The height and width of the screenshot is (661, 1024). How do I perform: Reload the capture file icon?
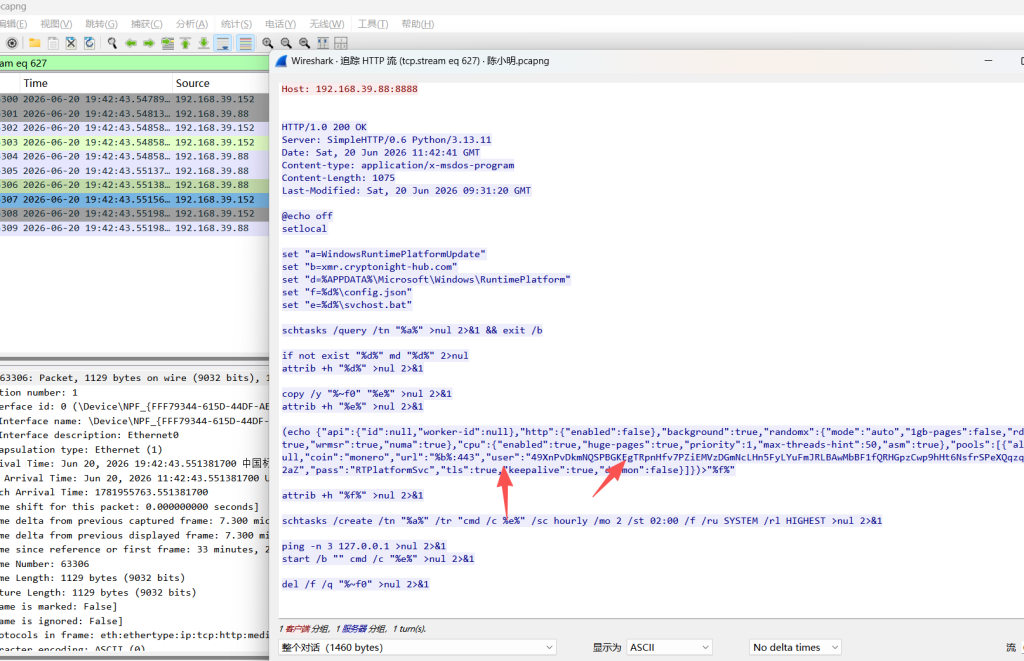[x=89, y=43]
